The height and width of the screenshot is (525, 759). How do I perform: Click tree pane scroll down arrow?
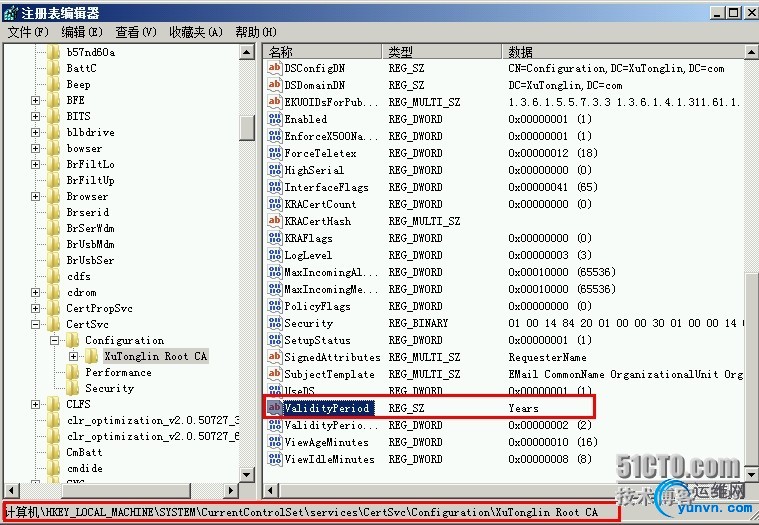(247, 474)
